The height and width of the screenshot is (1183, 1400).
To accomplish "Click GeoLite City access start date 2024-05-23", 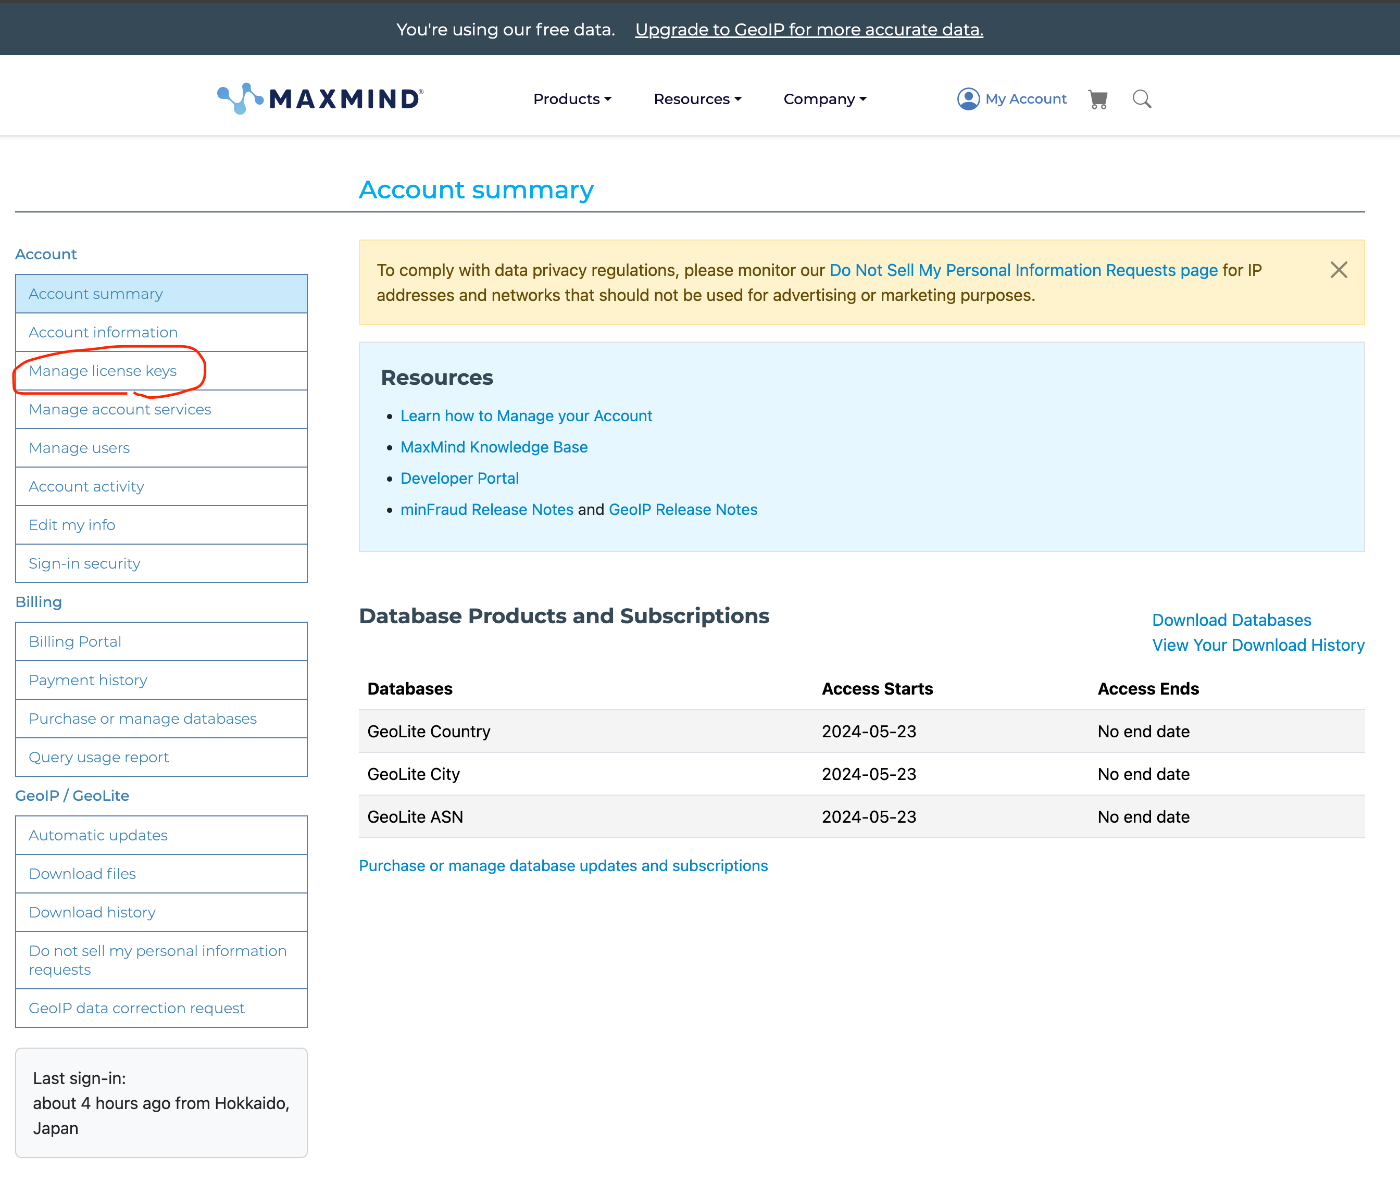I will [869, 774].
